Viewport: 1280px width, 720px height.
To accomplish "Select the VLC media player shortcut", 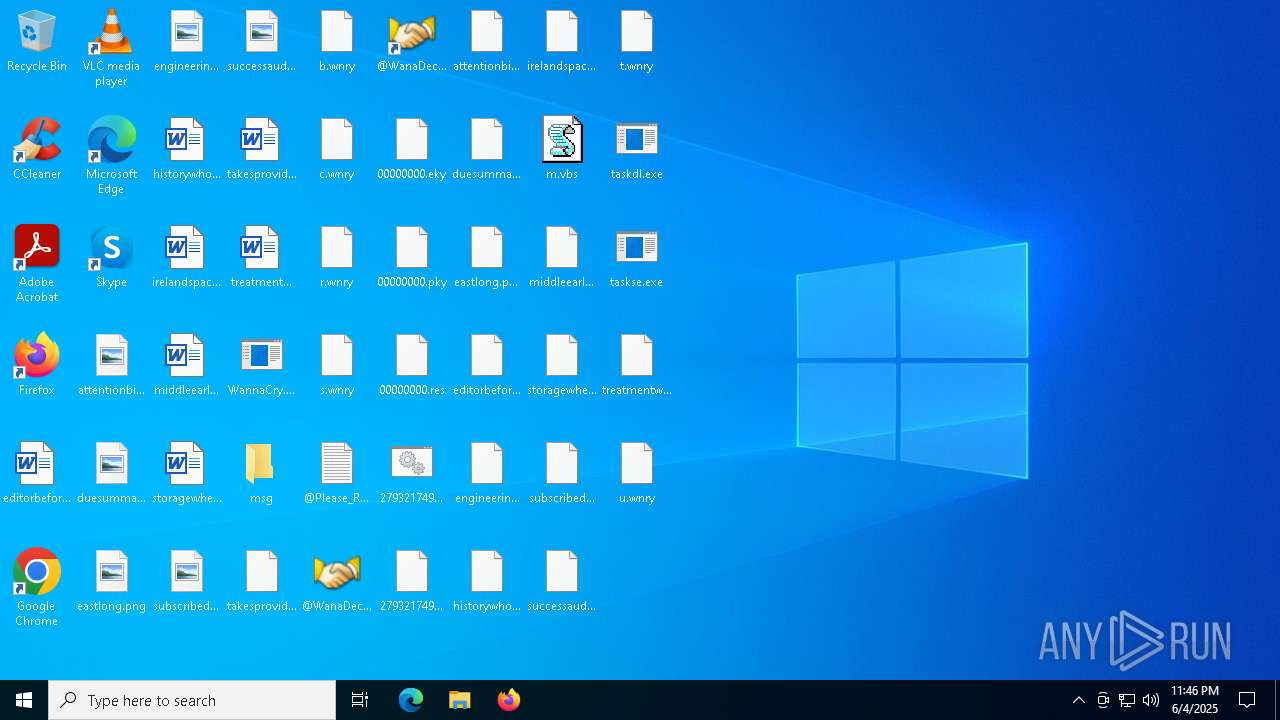I will [111, 49].
